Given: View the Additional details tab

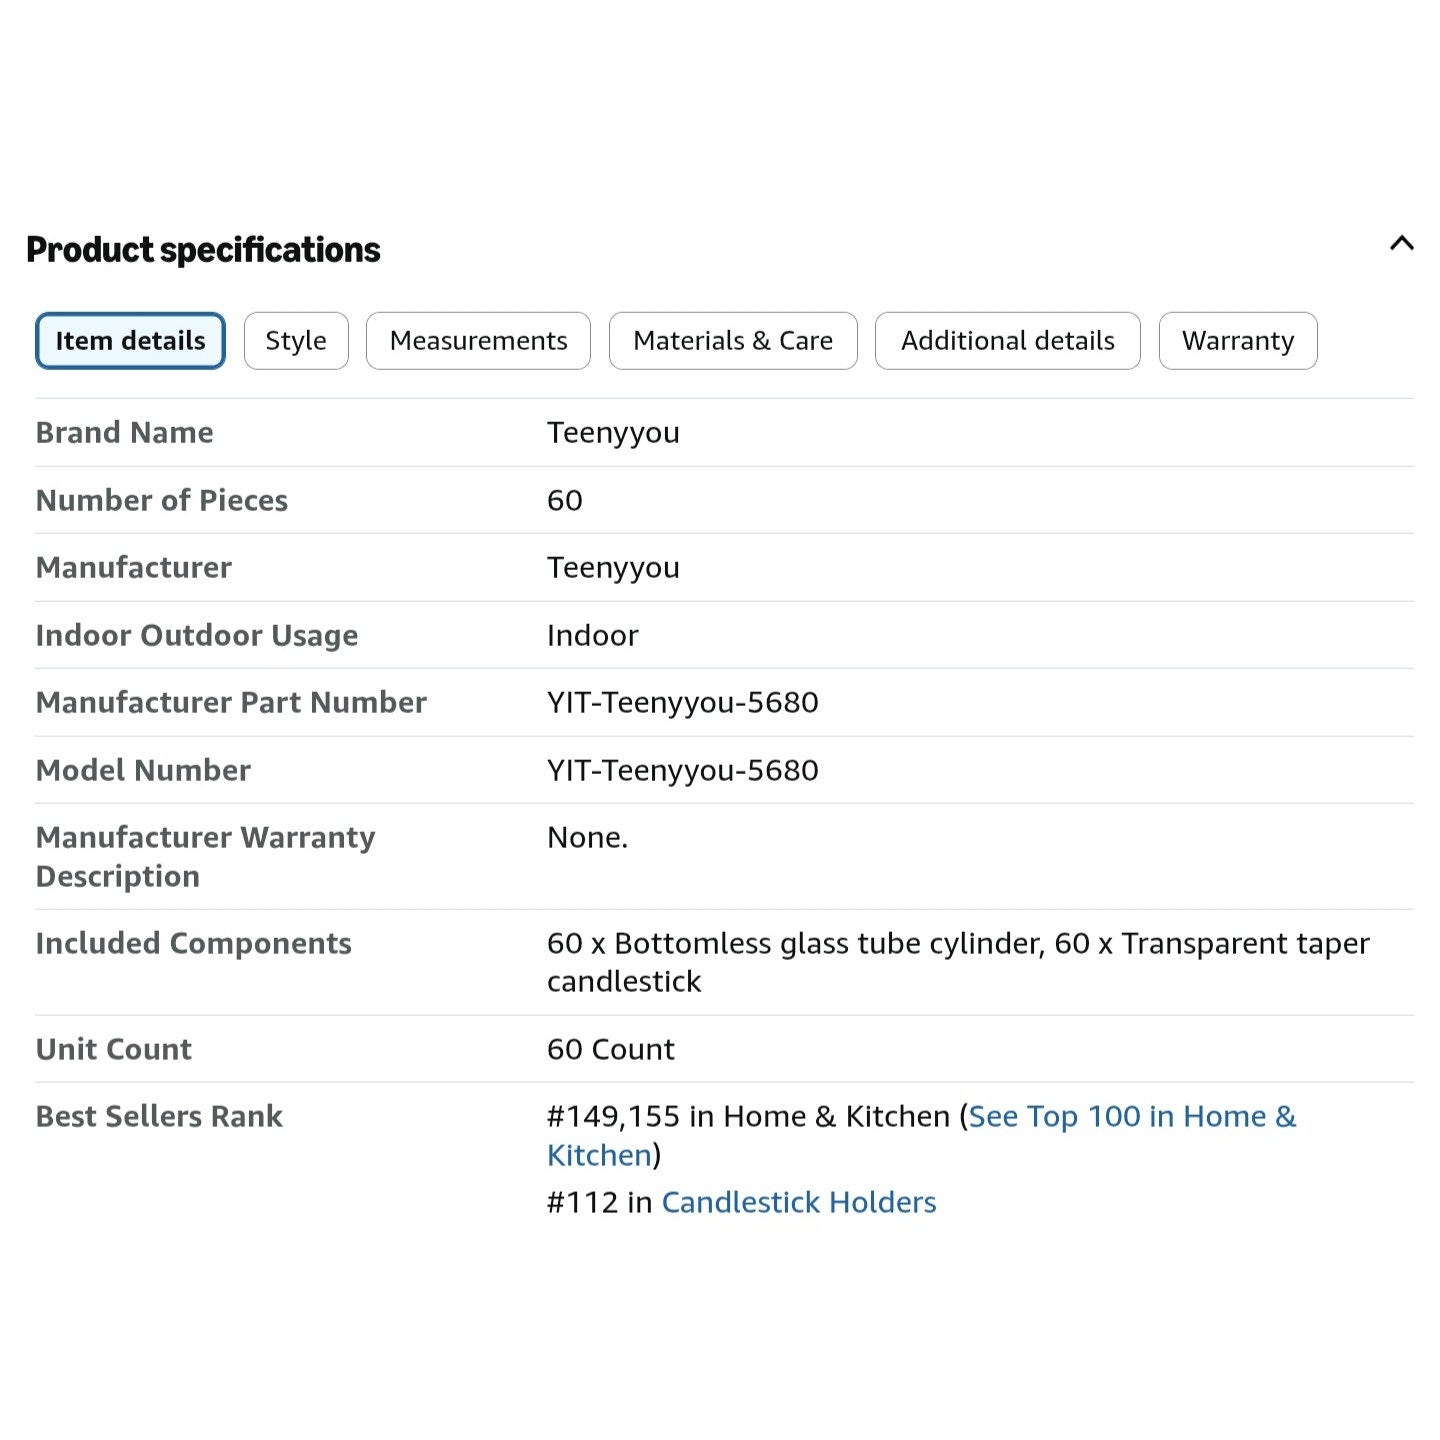Looking at the screenshot, I should click(x=1008, y=341).
